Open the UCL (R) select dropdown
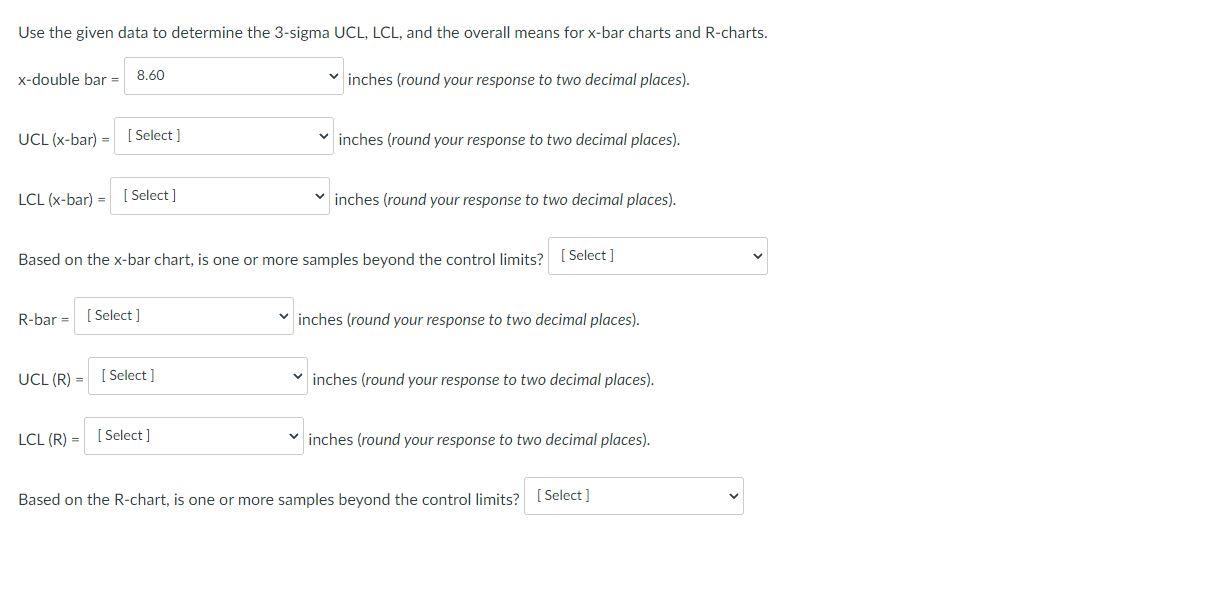Image resolution: width=1211 pixels, height=600 pixels. click(197, 376)
